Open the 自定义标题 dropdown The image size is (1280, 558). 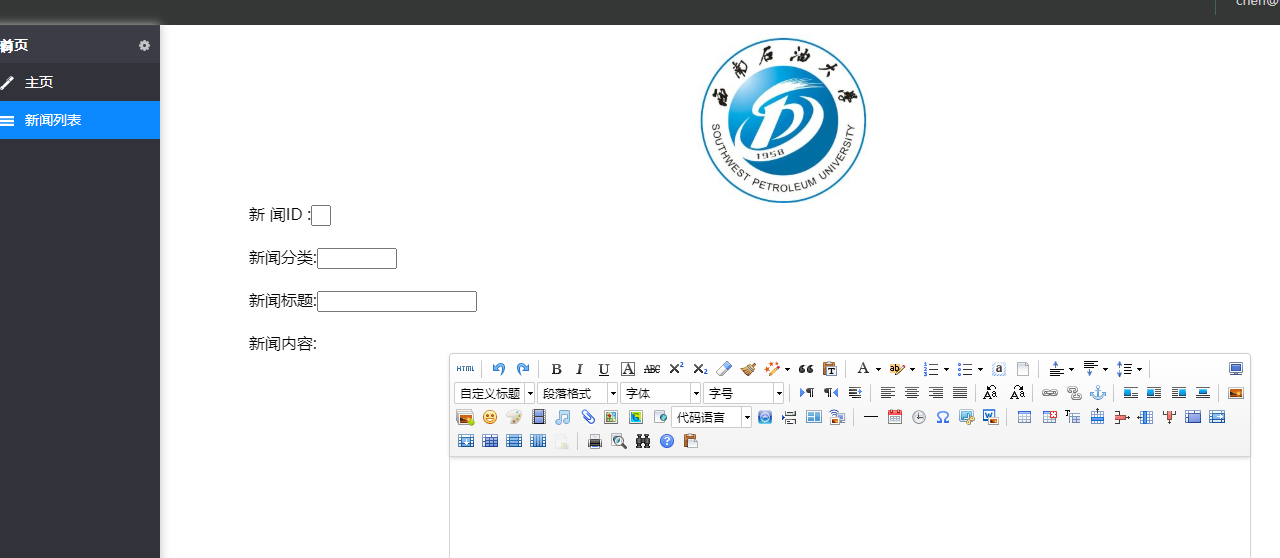[x=495, y=393]
